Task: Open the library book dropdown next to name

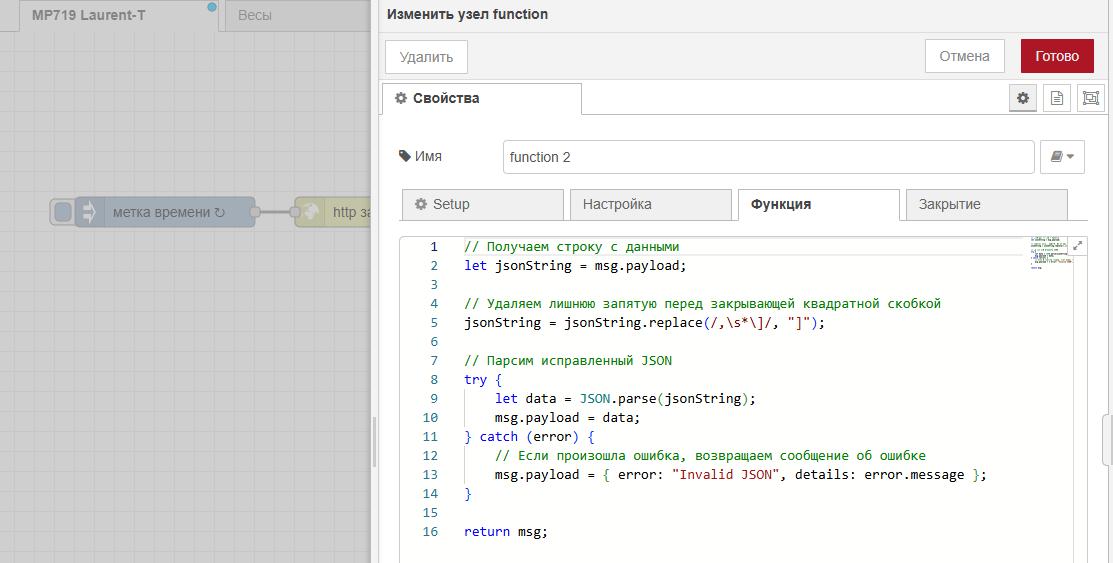Action: point(1063,157)
